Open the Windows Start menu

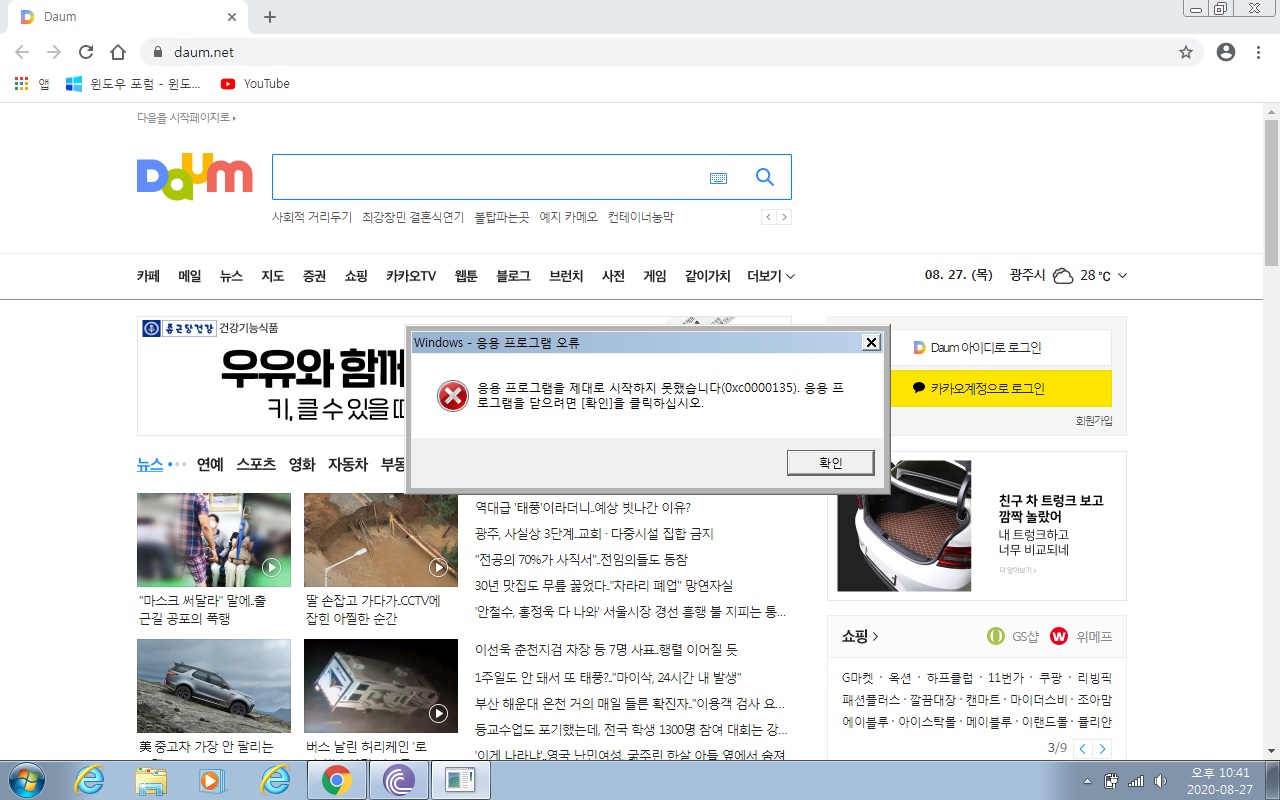click(x=25, y=780)
